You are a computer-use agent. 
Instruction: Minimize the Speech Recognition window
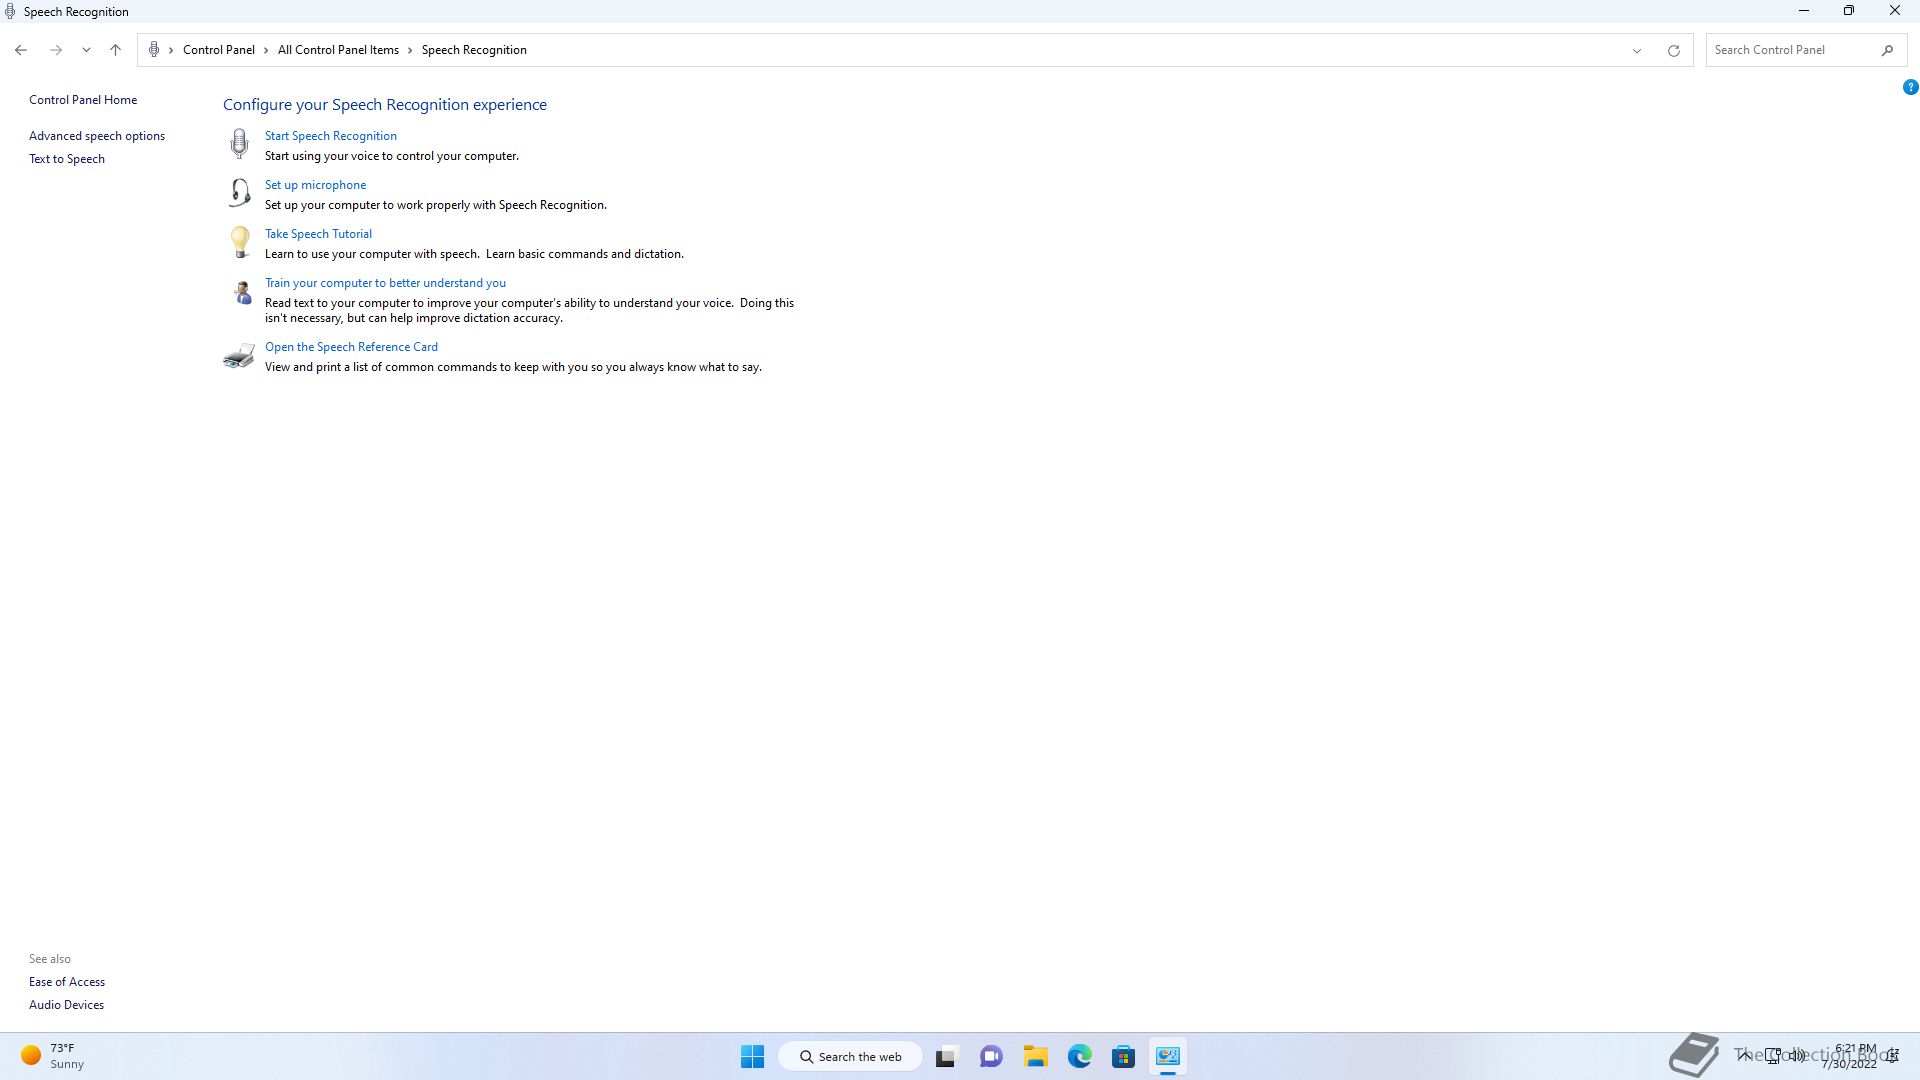click(x=1804, y=11)
